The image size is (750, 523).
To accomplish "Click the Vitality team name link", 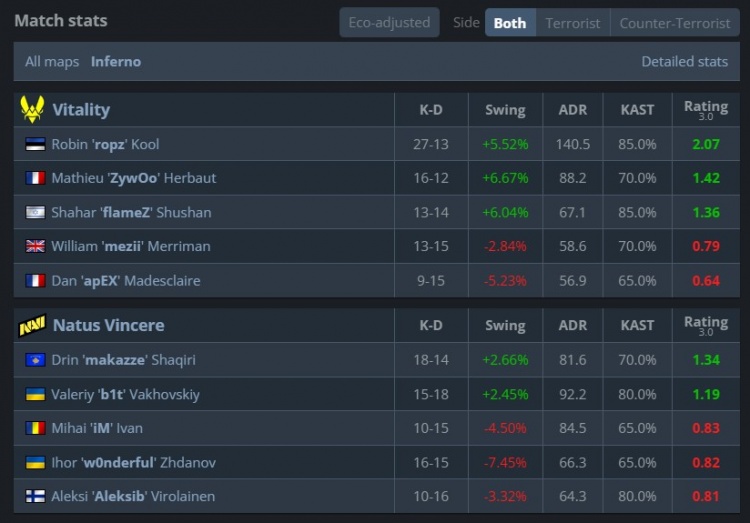I will point(81,109).
